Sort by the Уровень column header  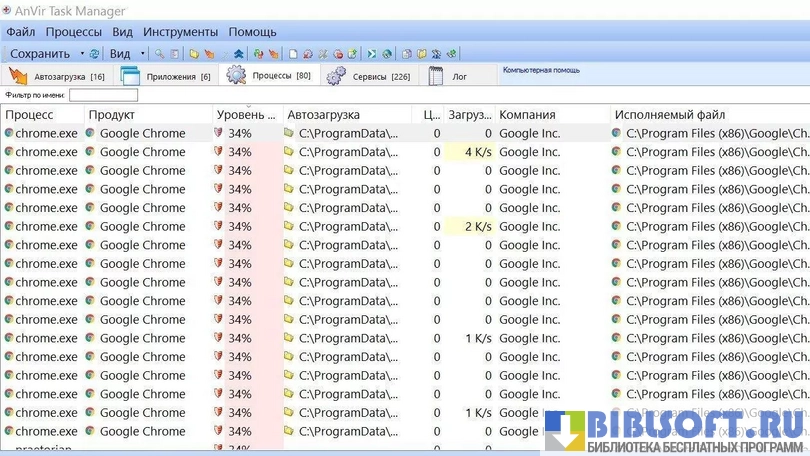point(247,115)
